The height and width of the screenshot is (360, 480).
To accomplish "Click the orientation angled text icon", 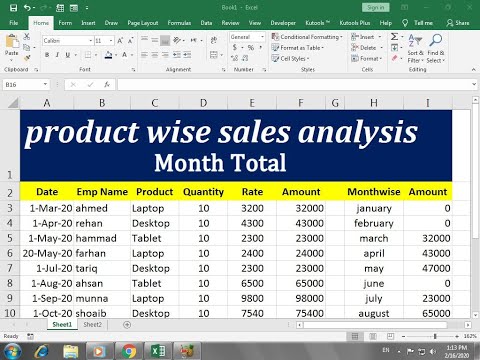I will click(x=177, y=40).
